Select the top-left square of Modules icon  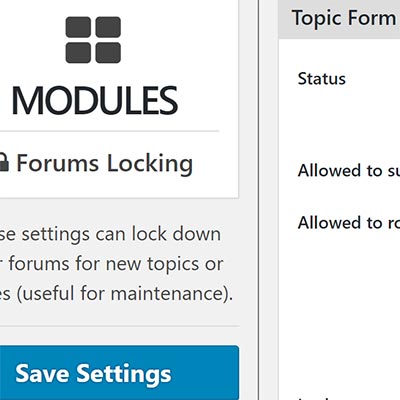(78, 27)
